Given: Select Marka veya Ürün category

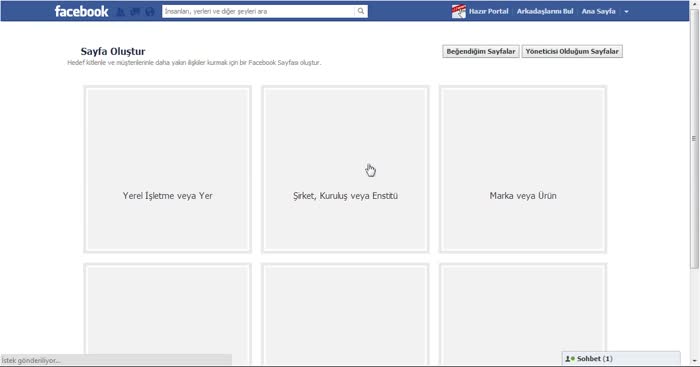Looking at the screenshot, I should pos(523,169).
